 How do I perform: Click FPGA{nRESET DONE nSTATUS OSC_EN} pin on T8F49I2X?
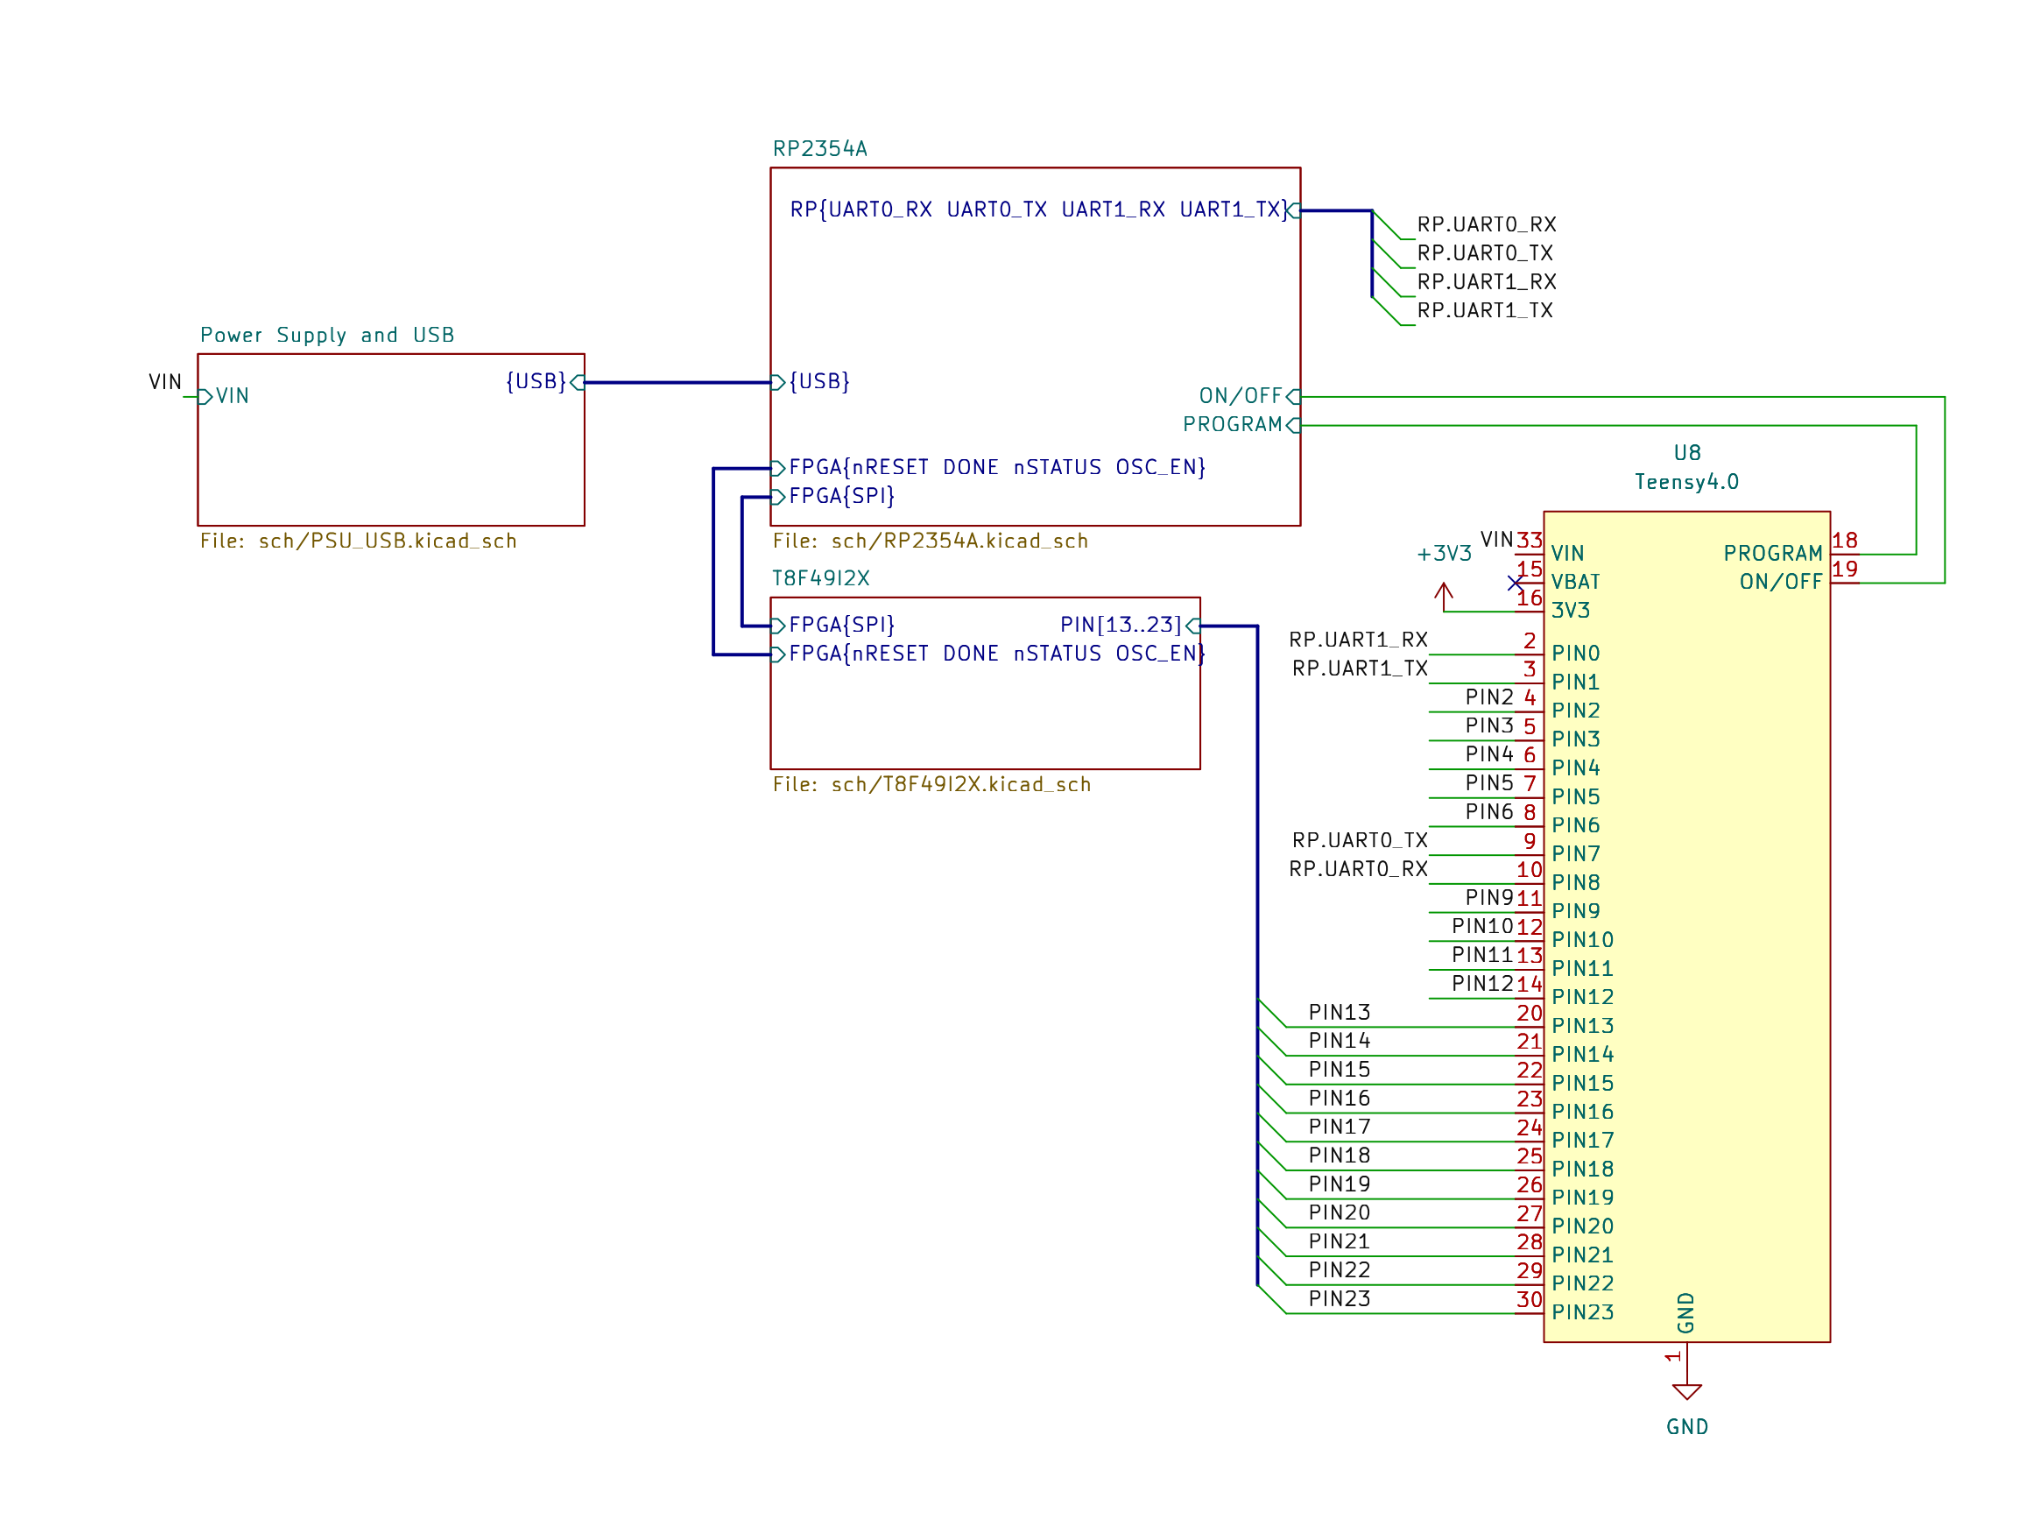[x=989, y=655]
